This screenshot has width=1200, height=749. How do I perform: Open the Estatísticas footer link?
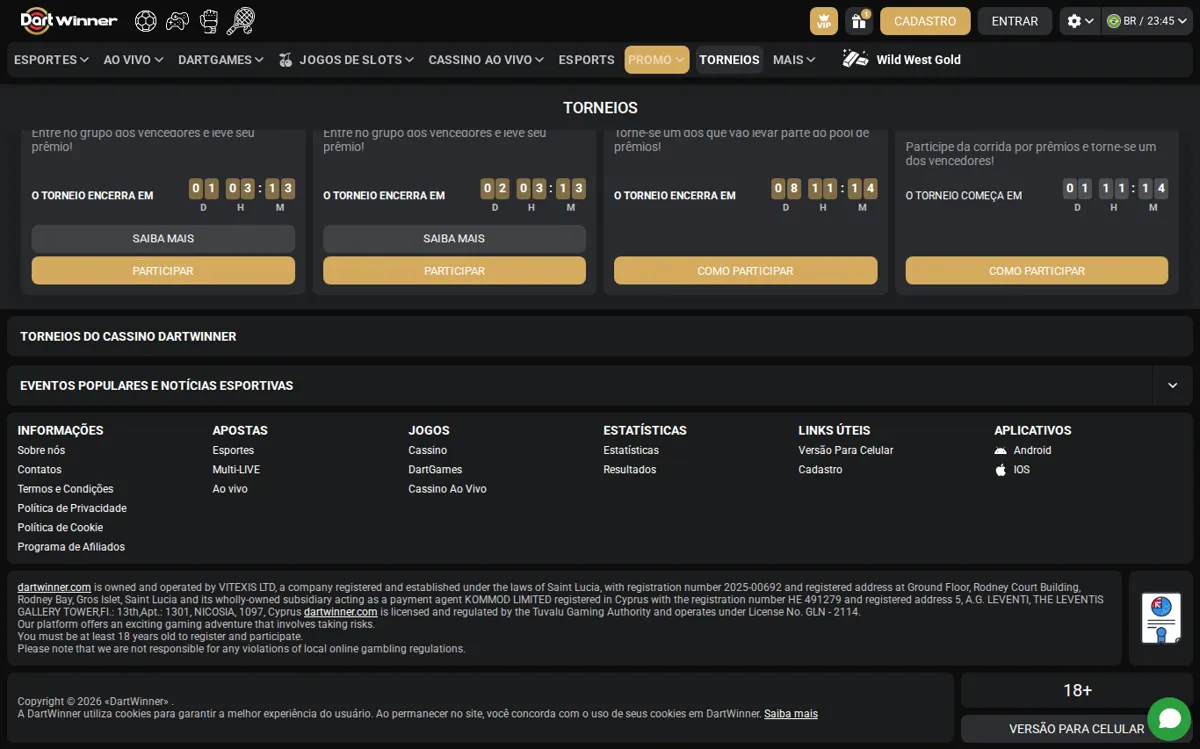click(x=631, y=450)
